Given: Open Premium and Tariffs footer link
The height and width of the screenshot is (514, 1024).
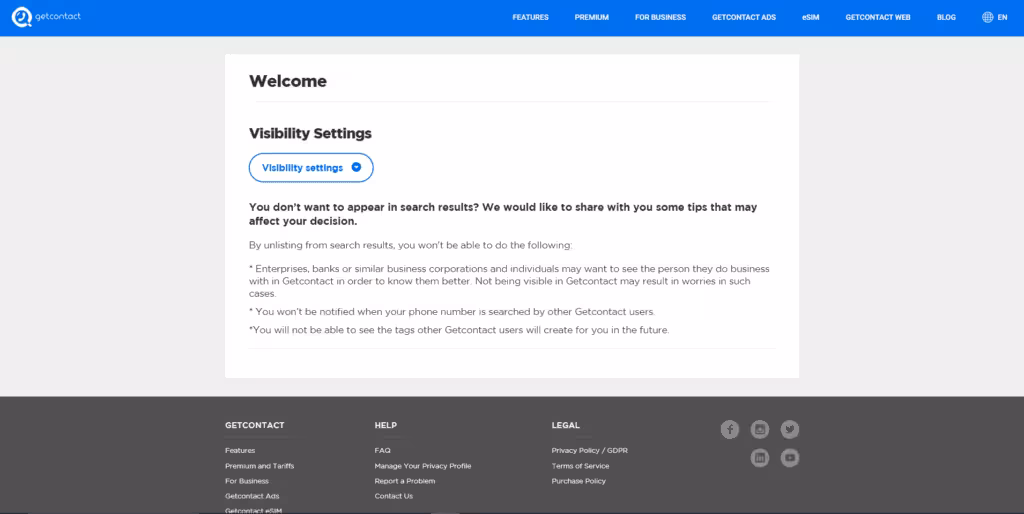Looking at the screenshot, I should tap(259, 466).
